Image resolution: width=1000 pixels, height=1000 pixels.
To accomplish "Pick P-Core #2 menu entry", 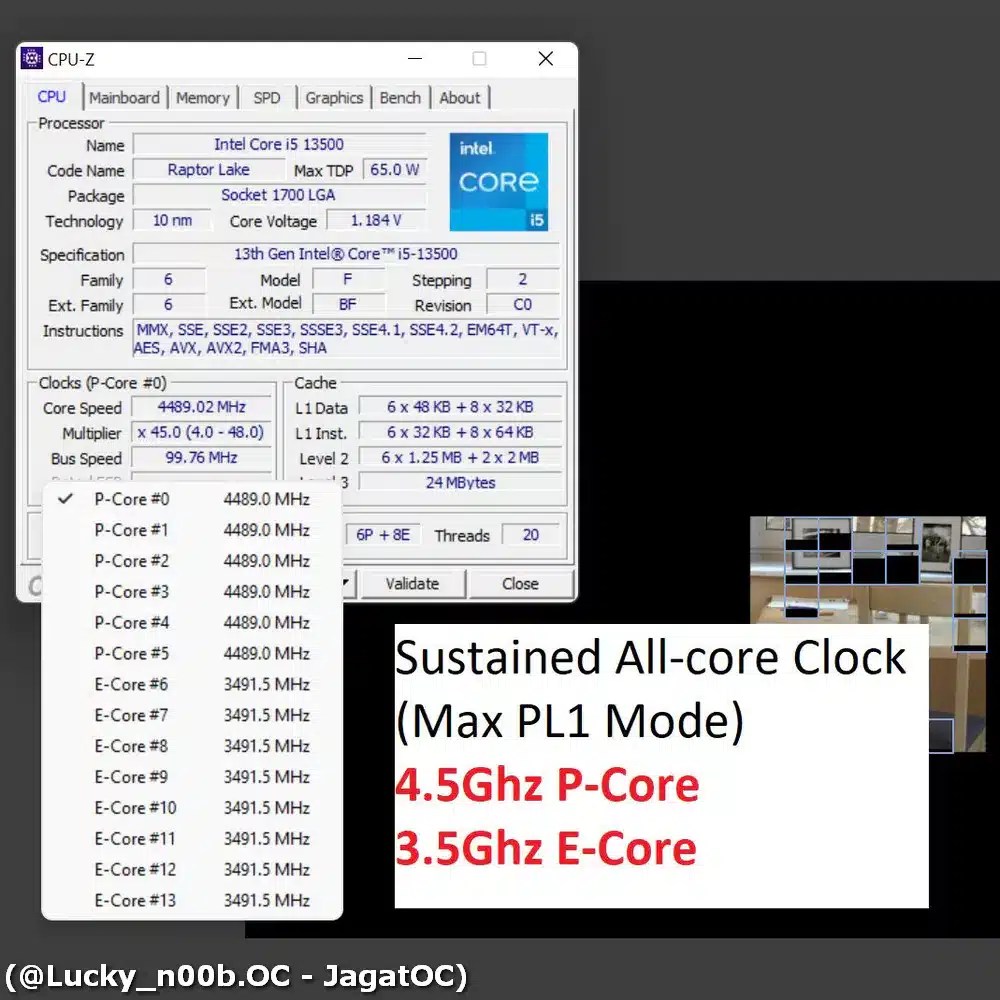I will [x=192, y=561].
